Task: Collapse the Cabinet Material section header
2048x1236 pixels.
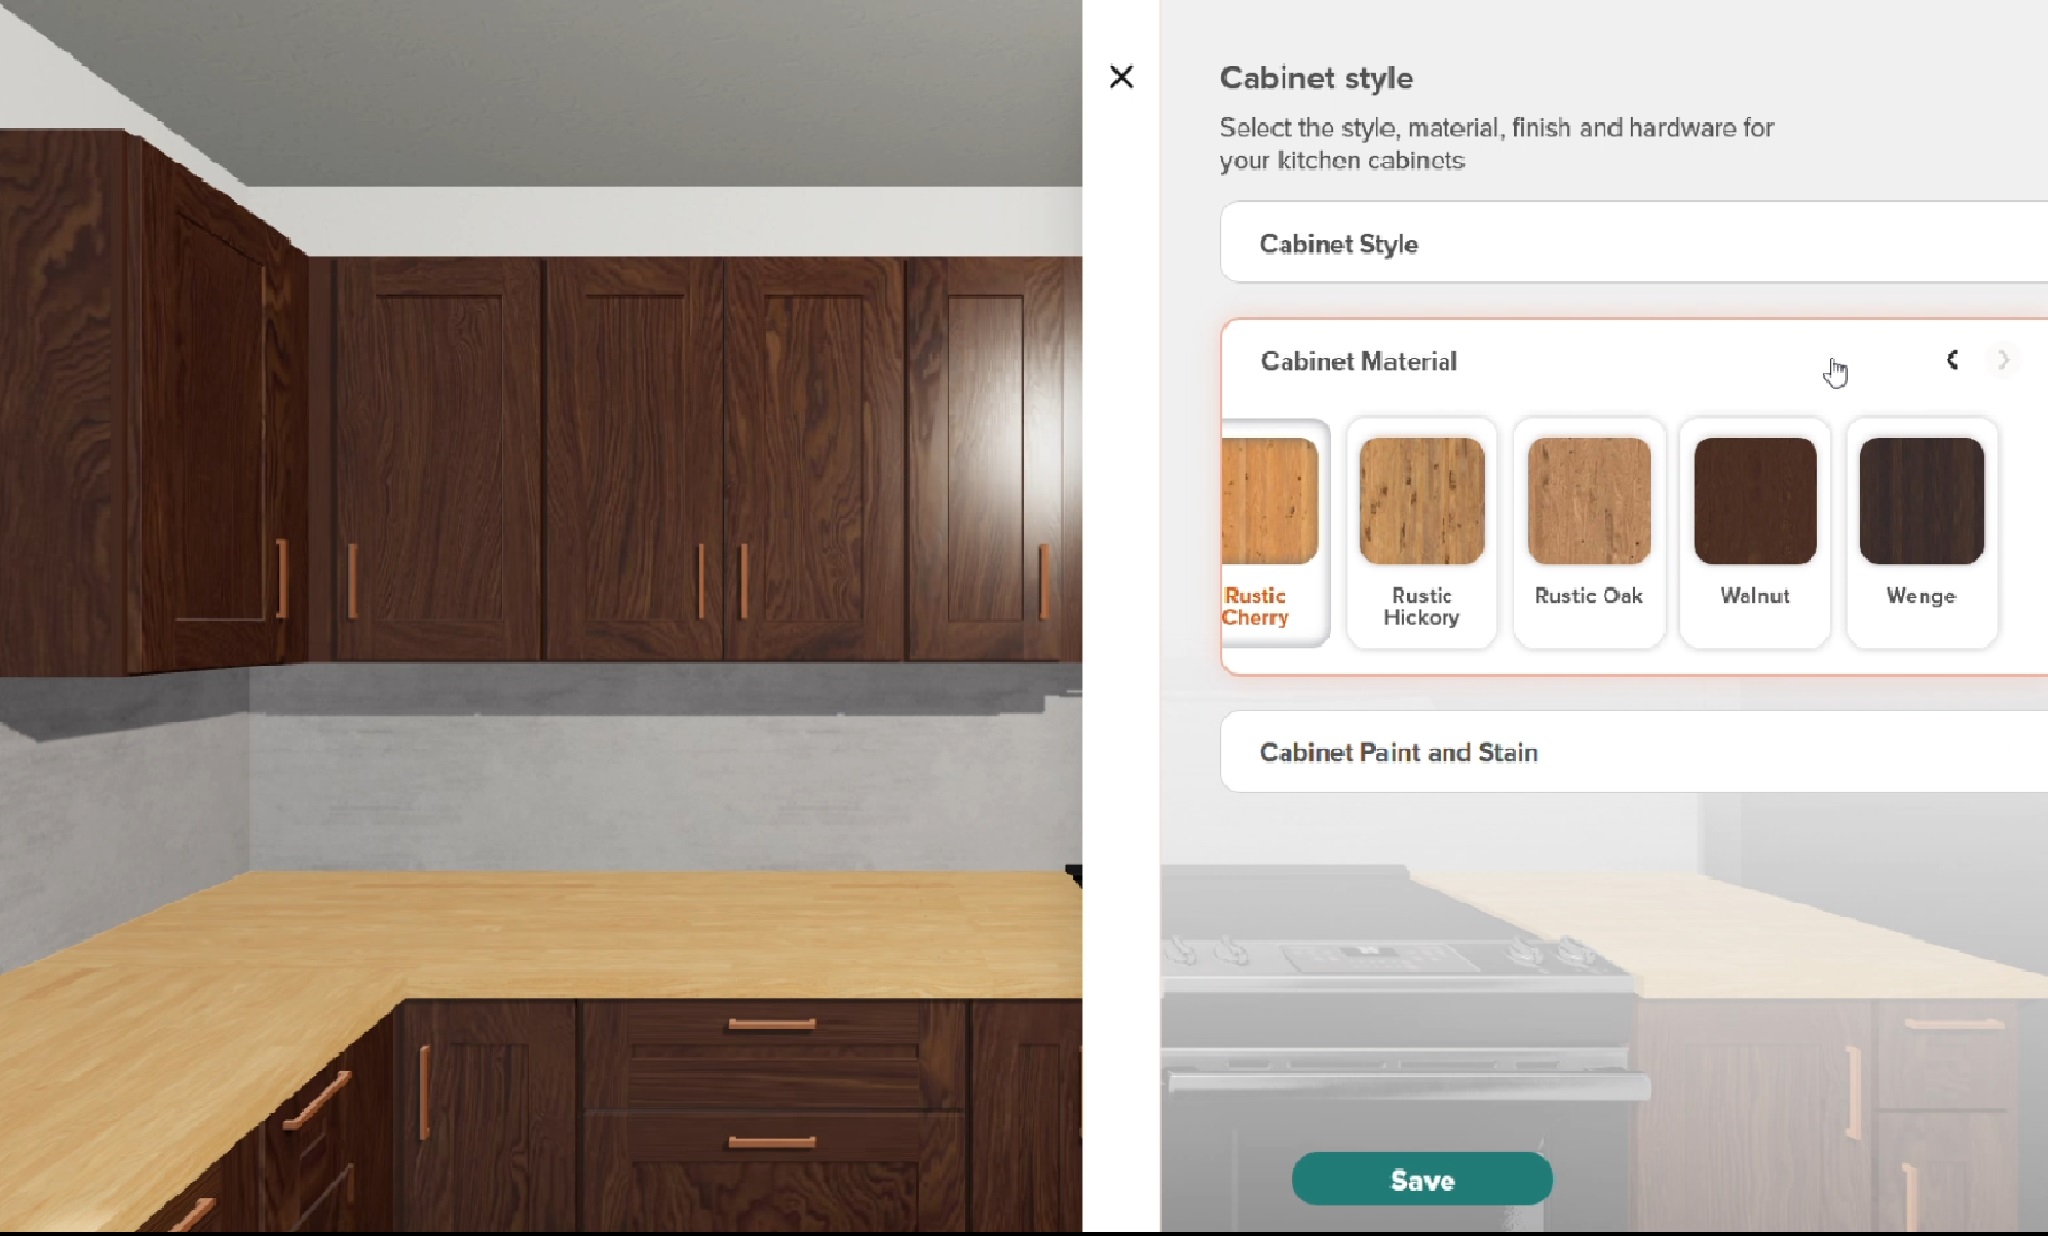Action: [1358, 361]
